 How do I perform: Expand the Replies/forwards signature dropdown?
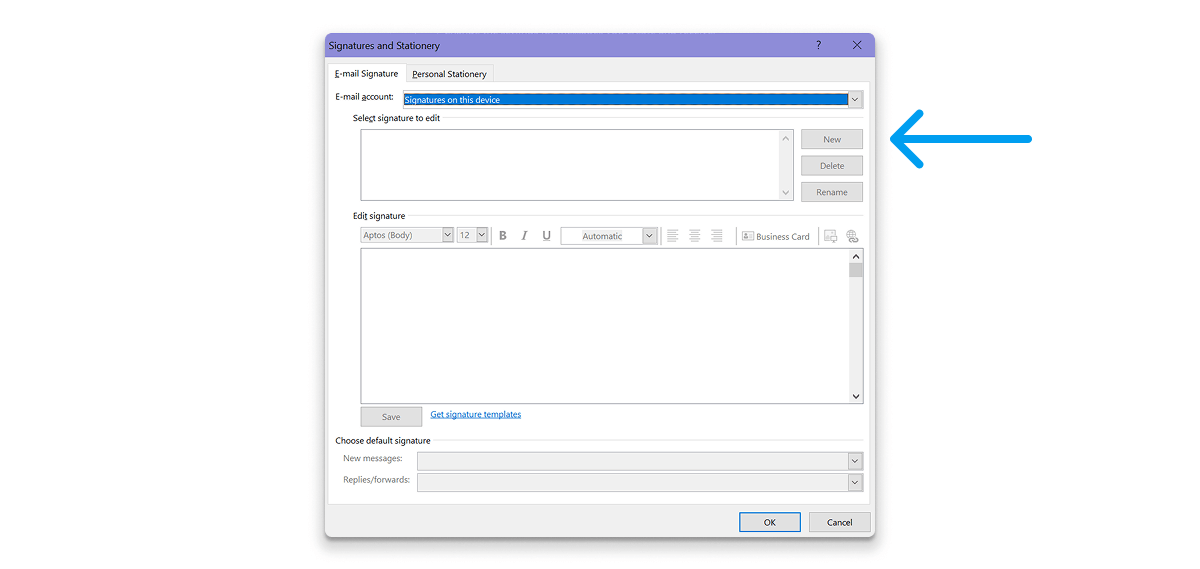tap(855, 482)
